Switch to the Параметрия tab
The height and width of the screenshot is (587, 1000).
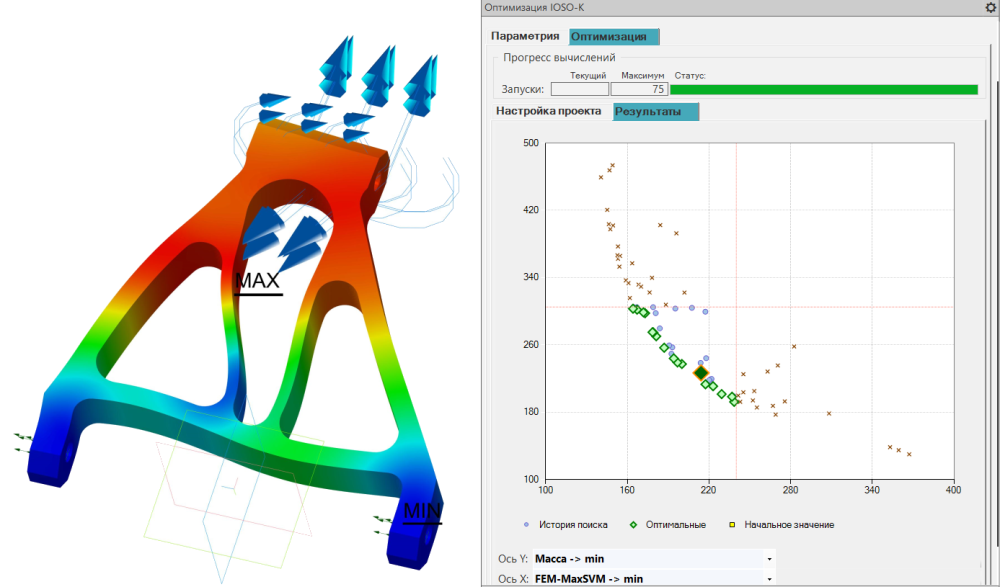[x=525, y=36]
